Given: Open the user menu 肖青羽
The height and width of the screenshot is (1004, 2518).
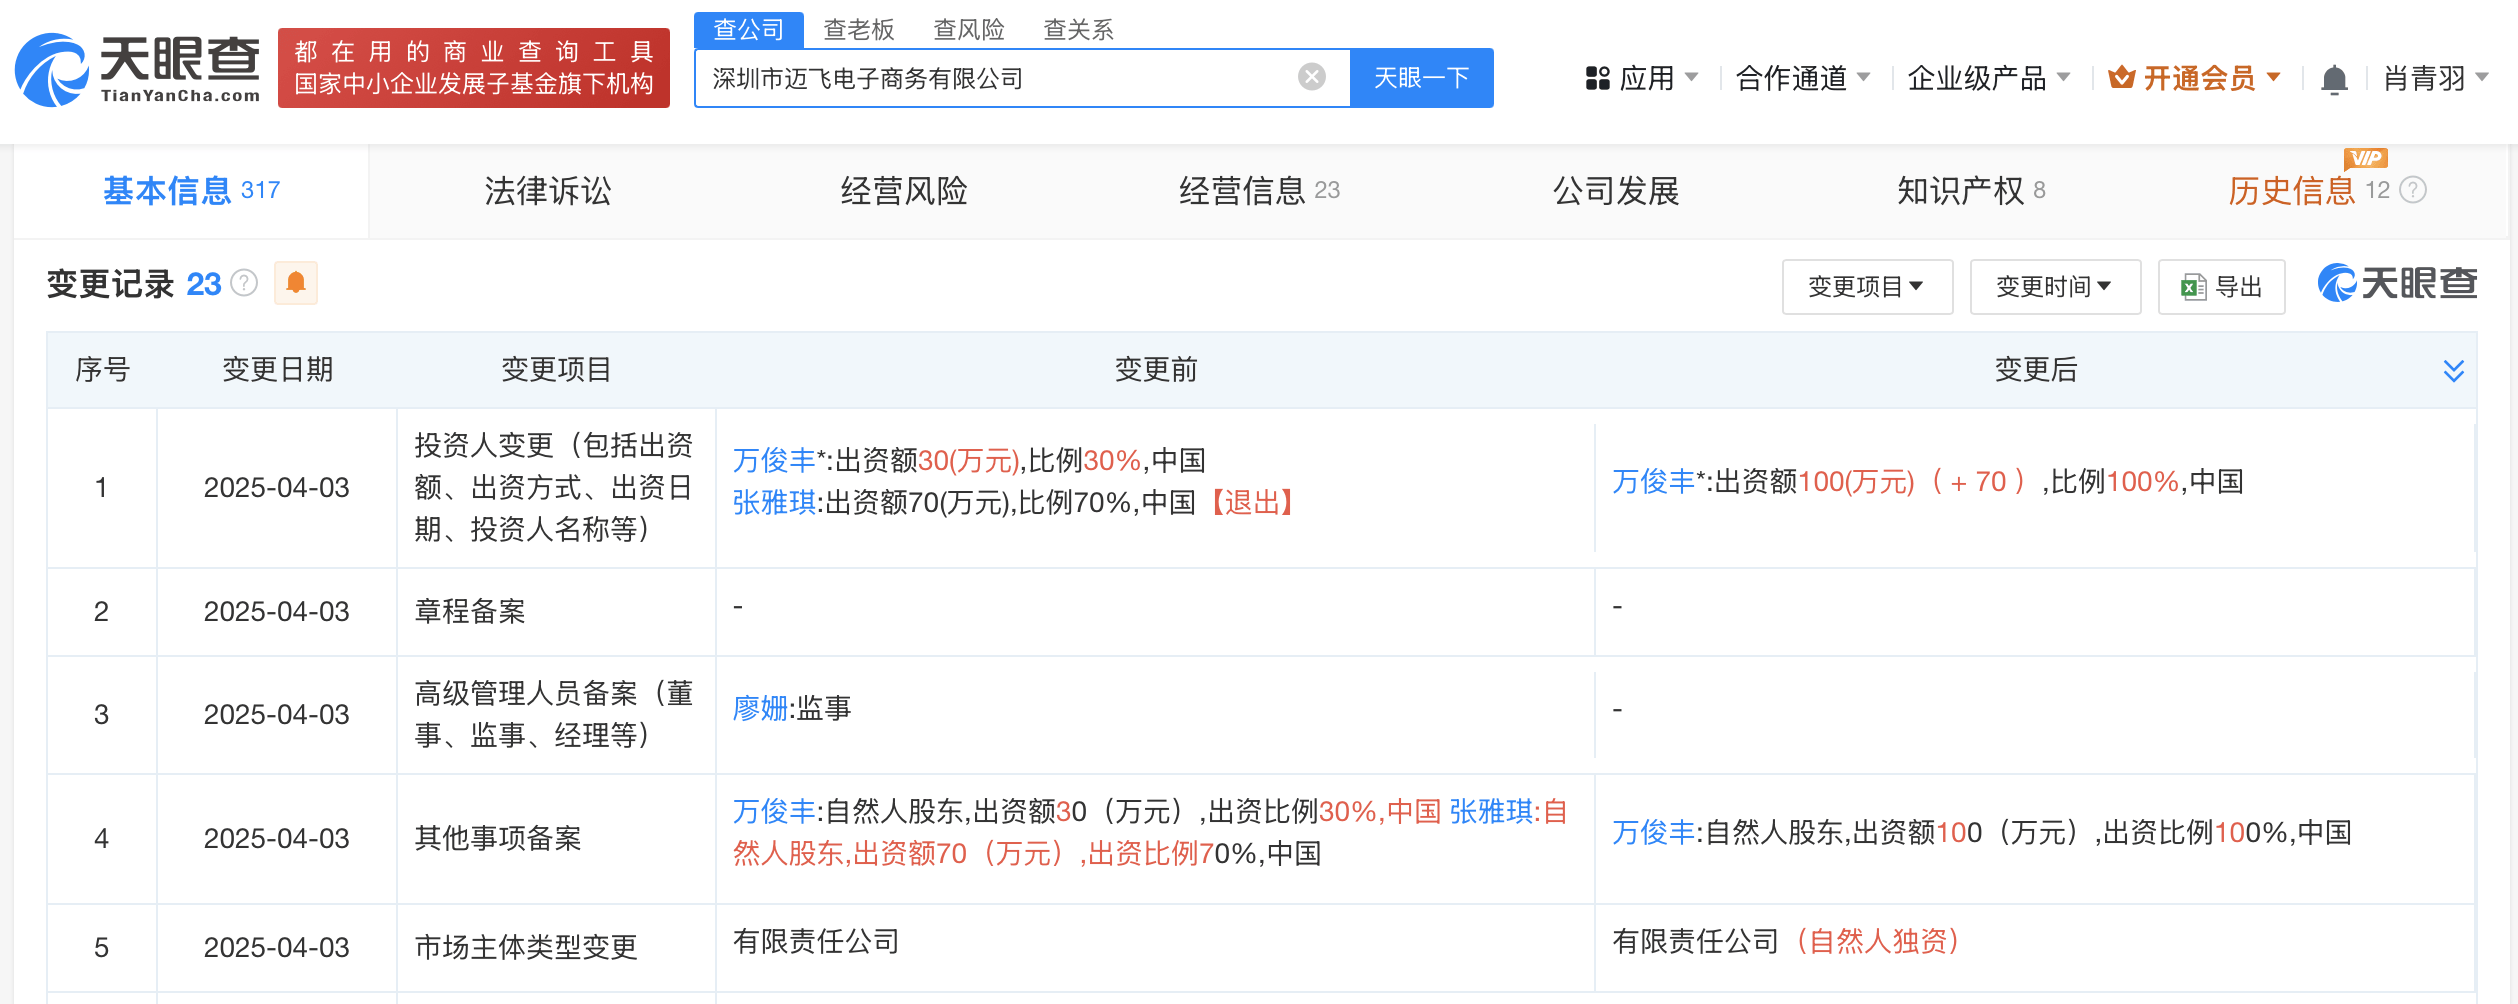Looking at the screenshot, I should [x=2436, y=78].
